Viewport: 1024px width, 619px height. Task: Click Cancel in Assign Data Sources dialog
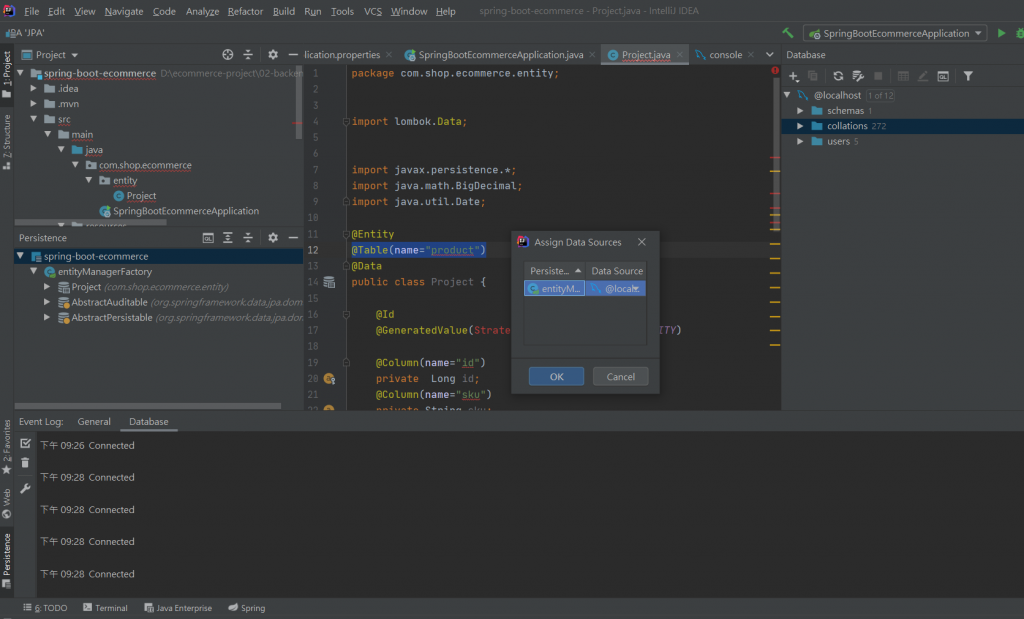(620, 377)
